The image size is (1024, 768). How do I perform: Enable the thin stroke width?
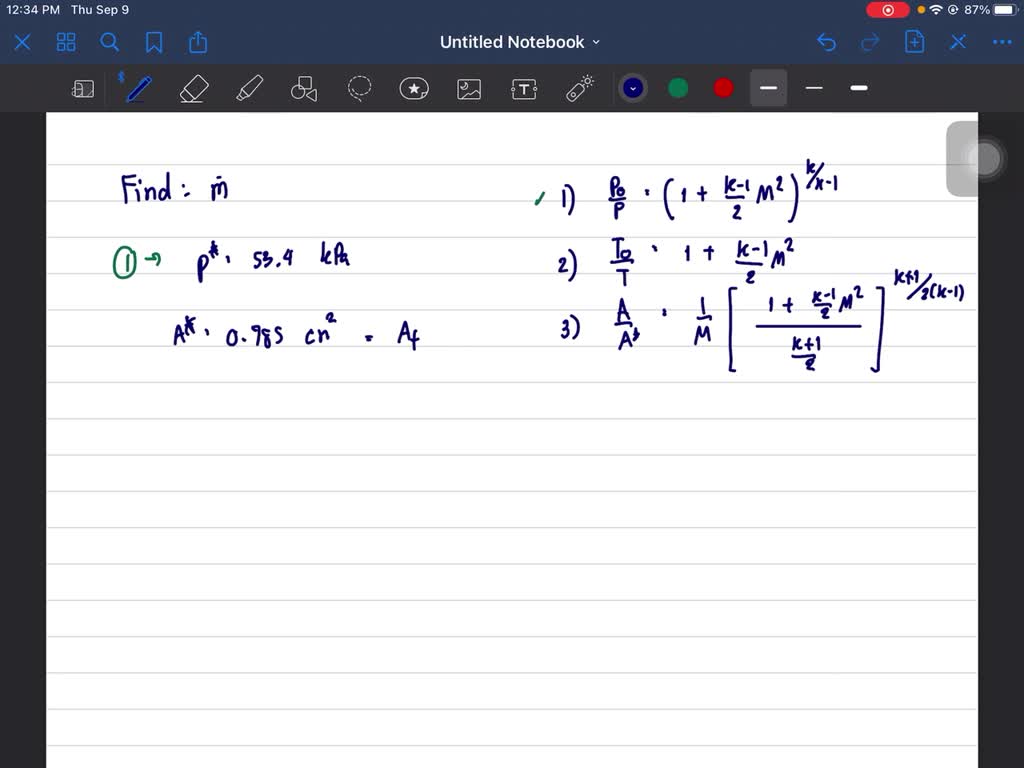click(x=813, y=88)
